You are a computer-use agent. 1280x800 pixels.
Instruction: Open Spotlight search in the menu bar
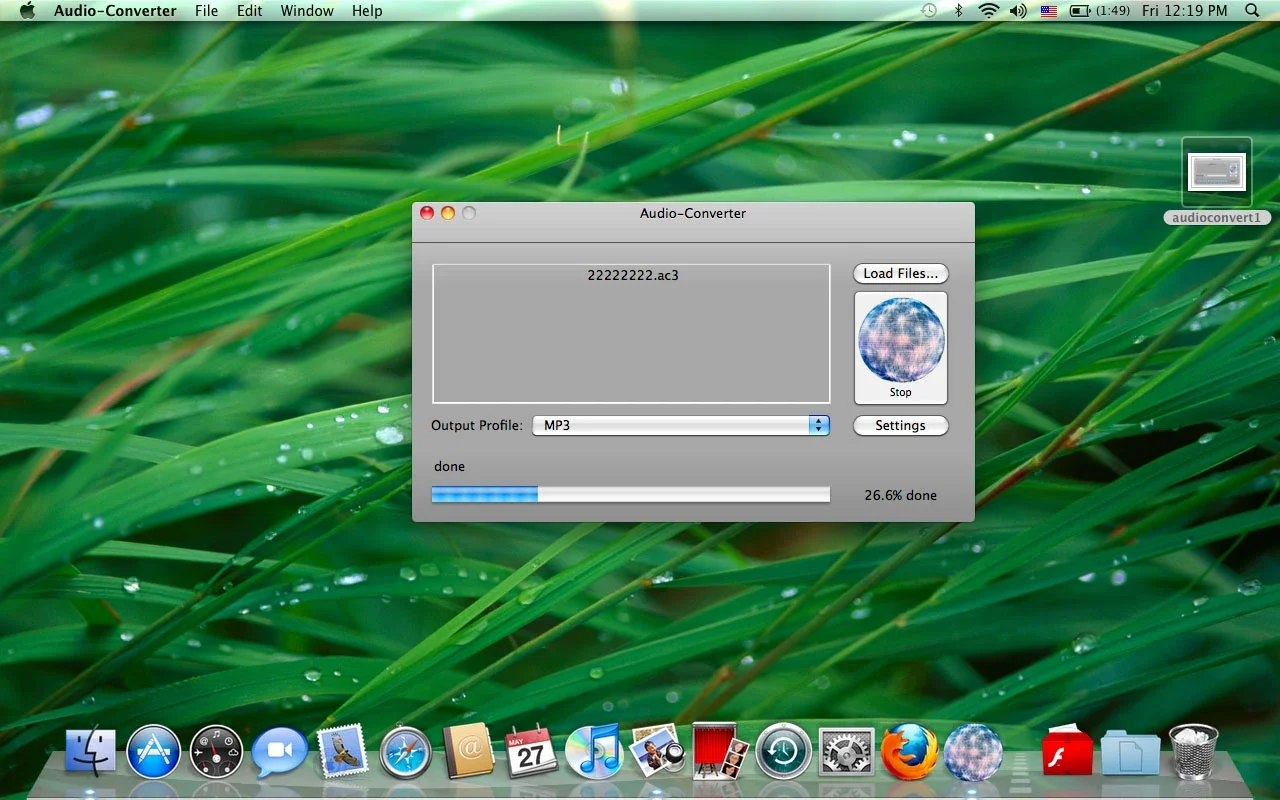(1252, 11)
